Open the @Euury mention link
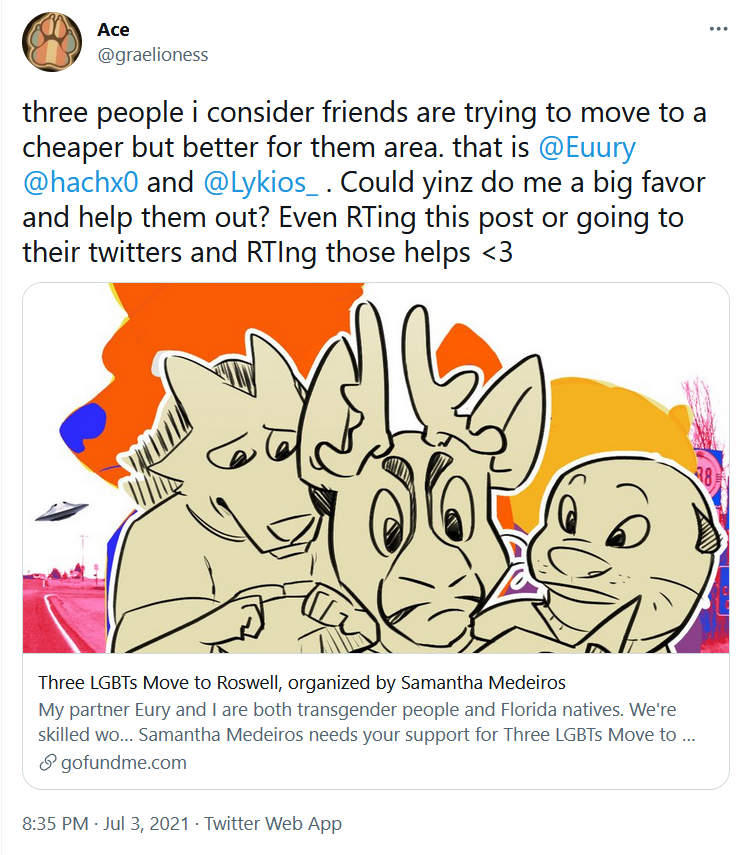 (x=587, y=147)
